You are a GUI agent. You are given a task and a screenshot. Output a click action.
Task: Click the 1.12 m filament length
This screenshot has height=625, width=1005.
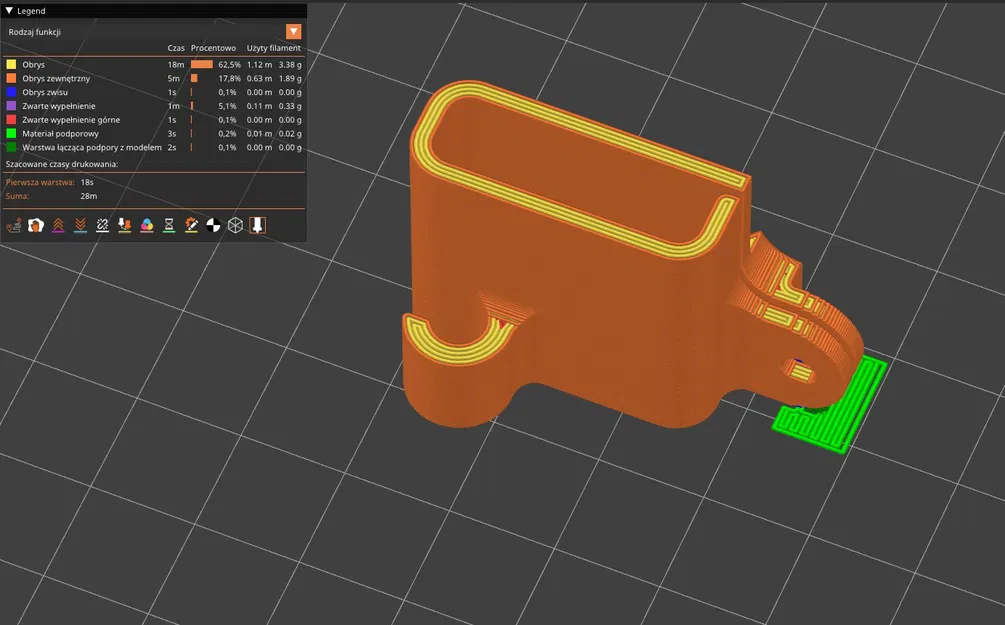(260, 65)
